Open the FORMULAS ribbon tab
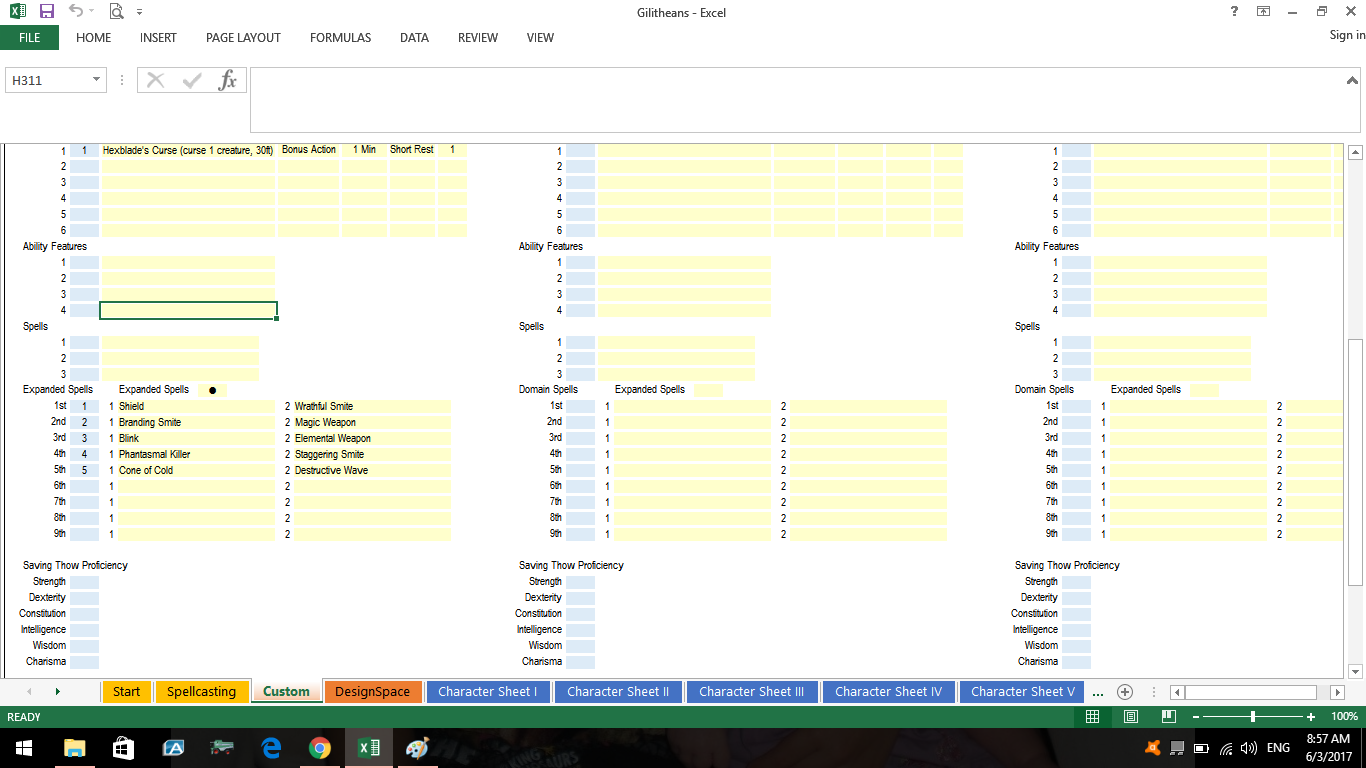Image resolution: width=1366 pixels, height=768 pixels. [340, 38]
